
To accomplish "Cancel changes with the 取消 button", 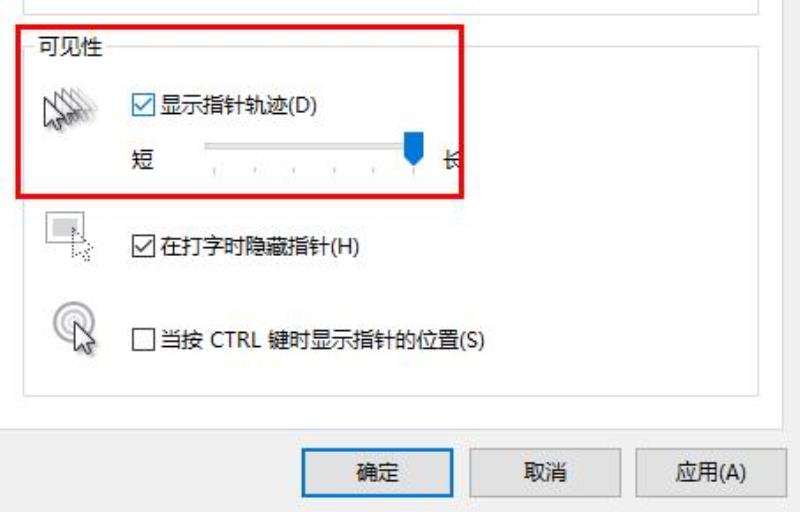I will [545, 473].
